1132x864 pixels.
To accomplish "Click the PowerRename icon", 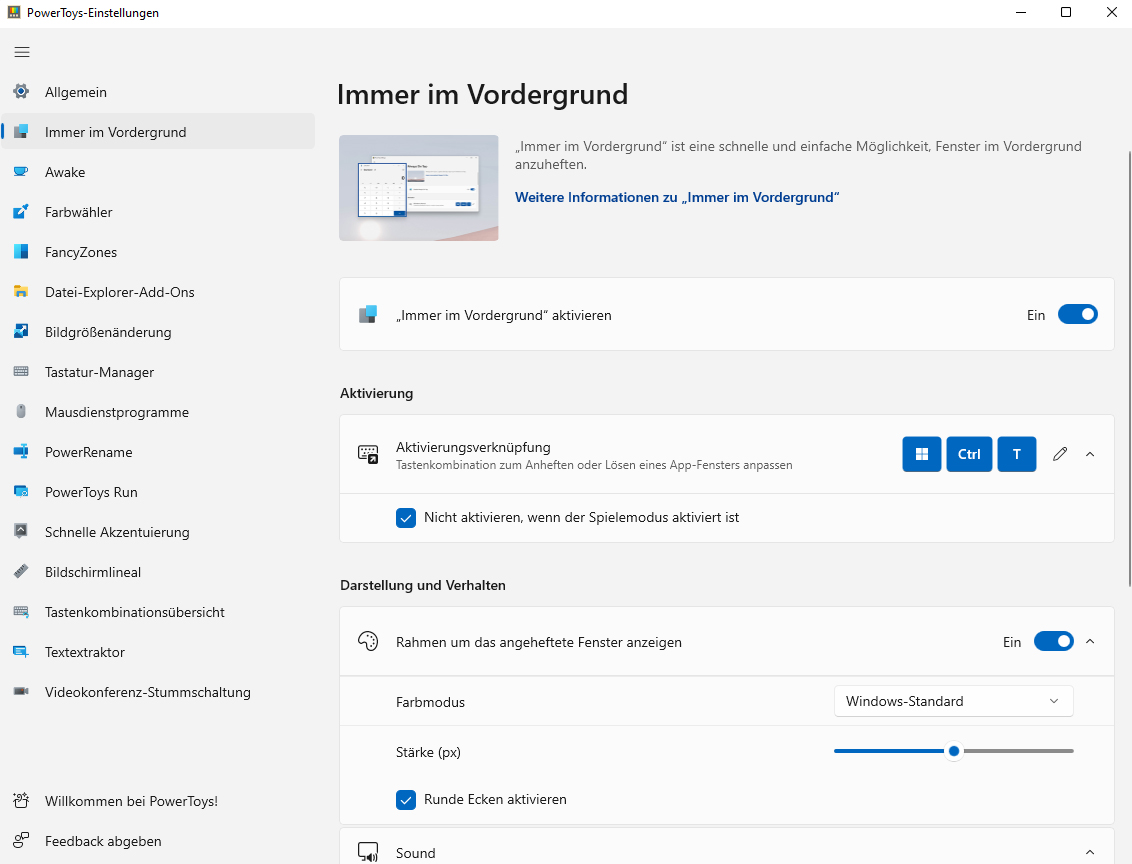I will 21,452.
